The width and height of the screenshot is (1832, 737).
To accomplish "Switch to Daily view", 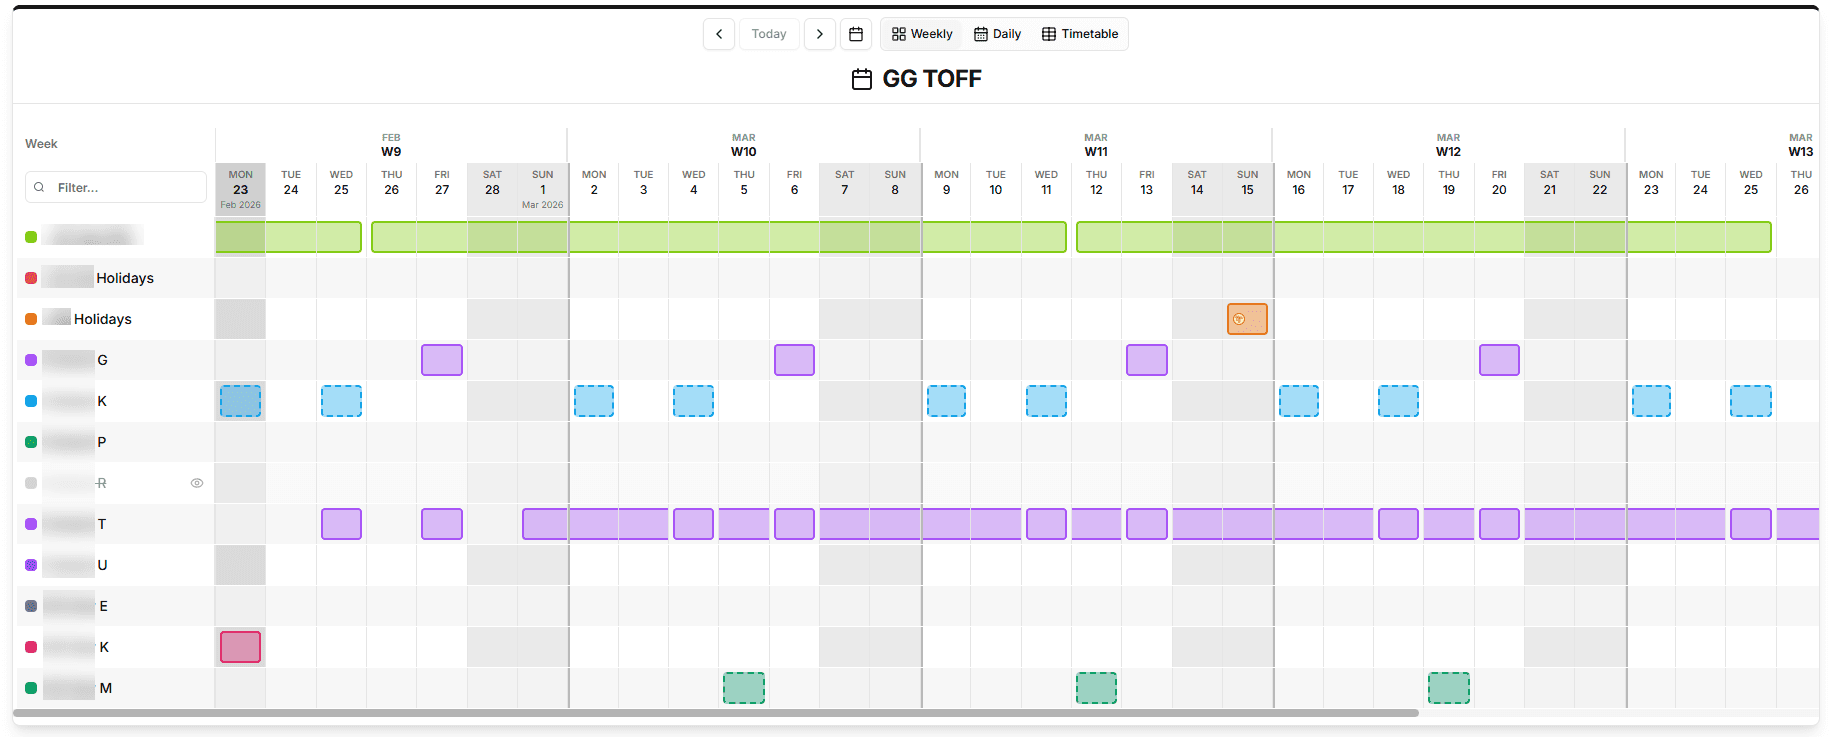I will (x=997, y=34).
